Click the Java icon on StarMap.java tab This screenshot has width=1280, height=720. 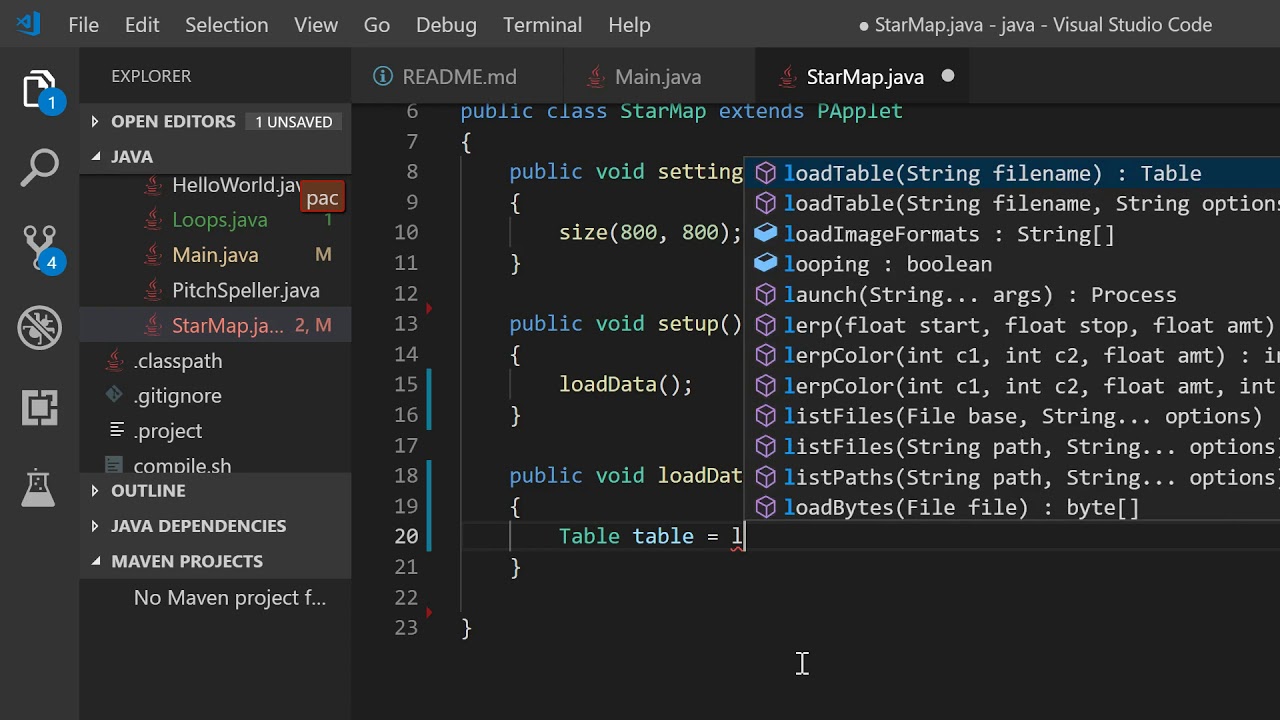coord(788,76)
